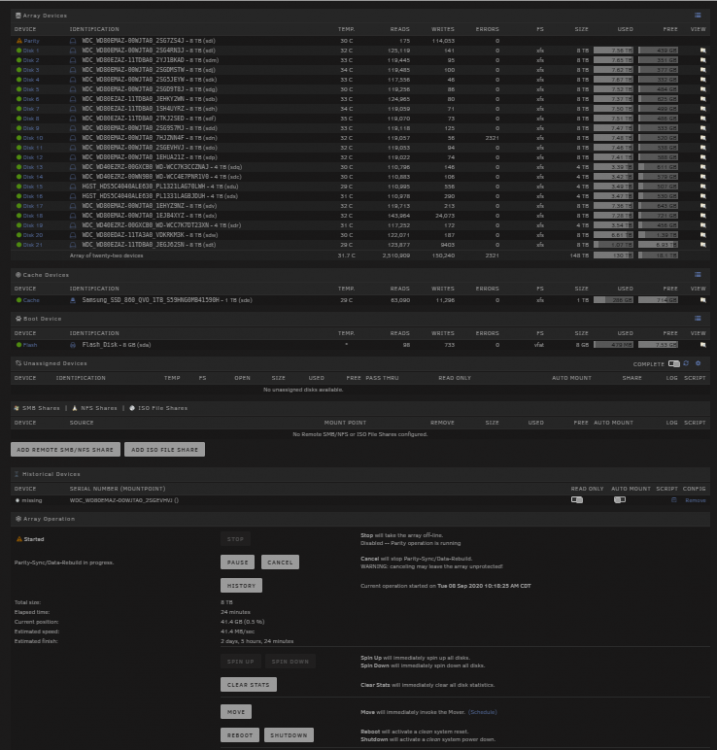Image resolution: width=717 pixels, height=750 pixels.
Task: Browse the Cache SSD using its view icon
Action: 703,300
